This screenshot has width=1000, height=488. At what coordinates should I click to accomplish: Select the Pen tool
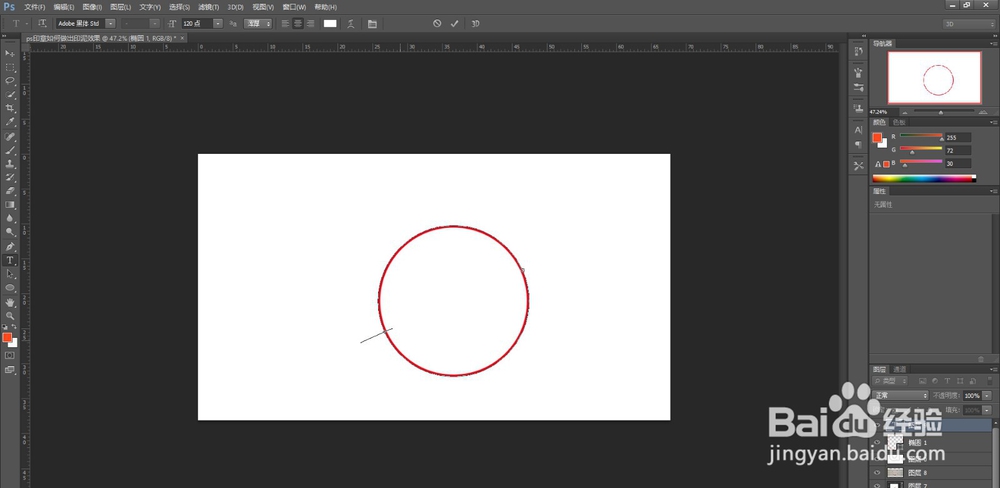10,247
